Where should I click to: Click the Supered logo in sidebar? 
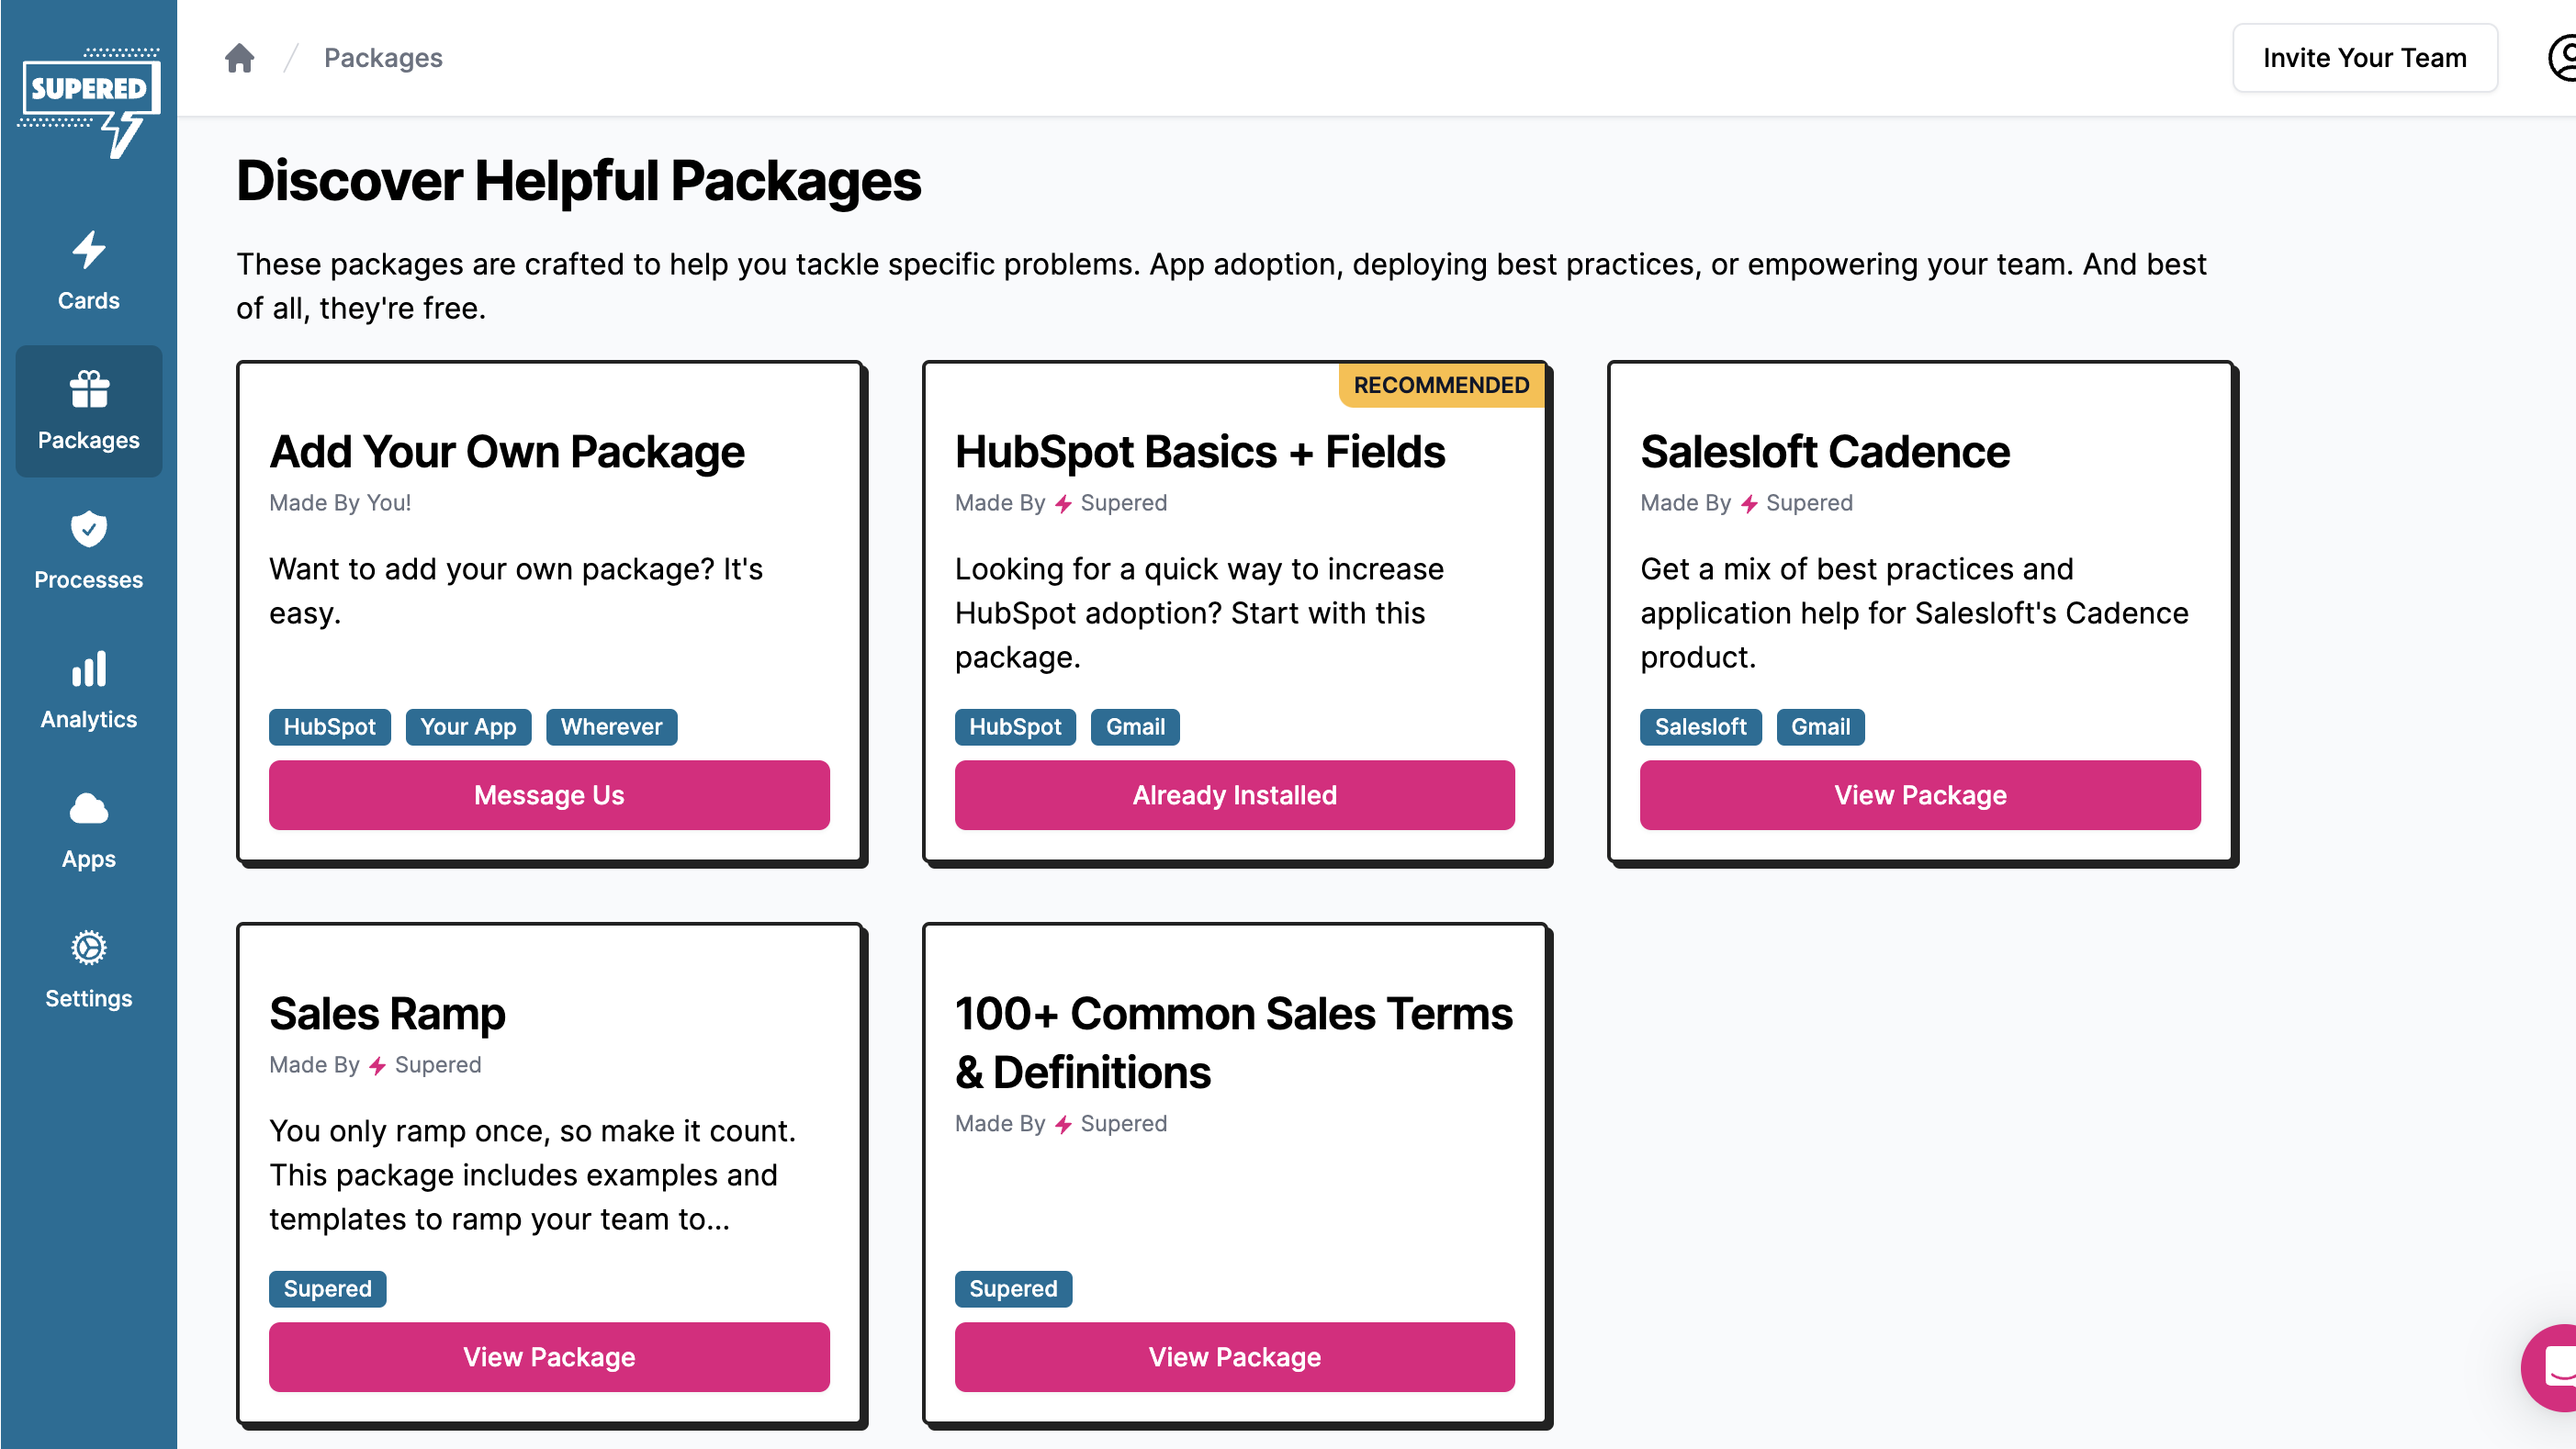pyautogui.click(x=88, y=102)
